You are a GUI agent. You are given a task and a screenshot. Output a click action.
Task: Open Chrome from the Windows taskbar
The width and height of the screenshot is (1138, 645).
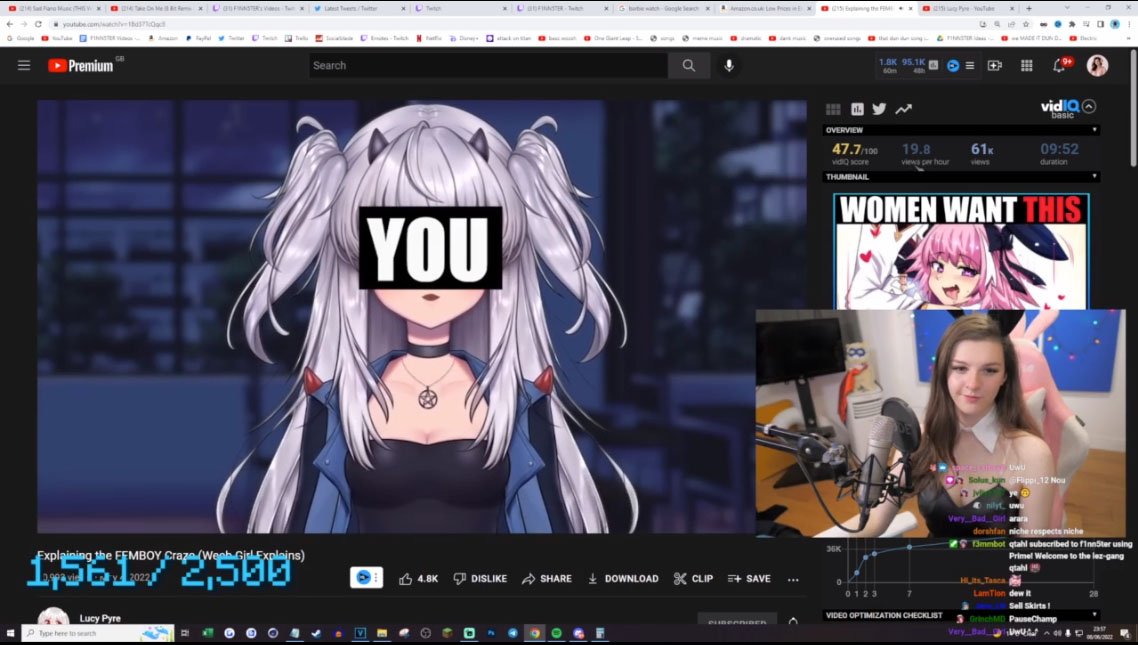pyautogui.click(x=534, y=633)
